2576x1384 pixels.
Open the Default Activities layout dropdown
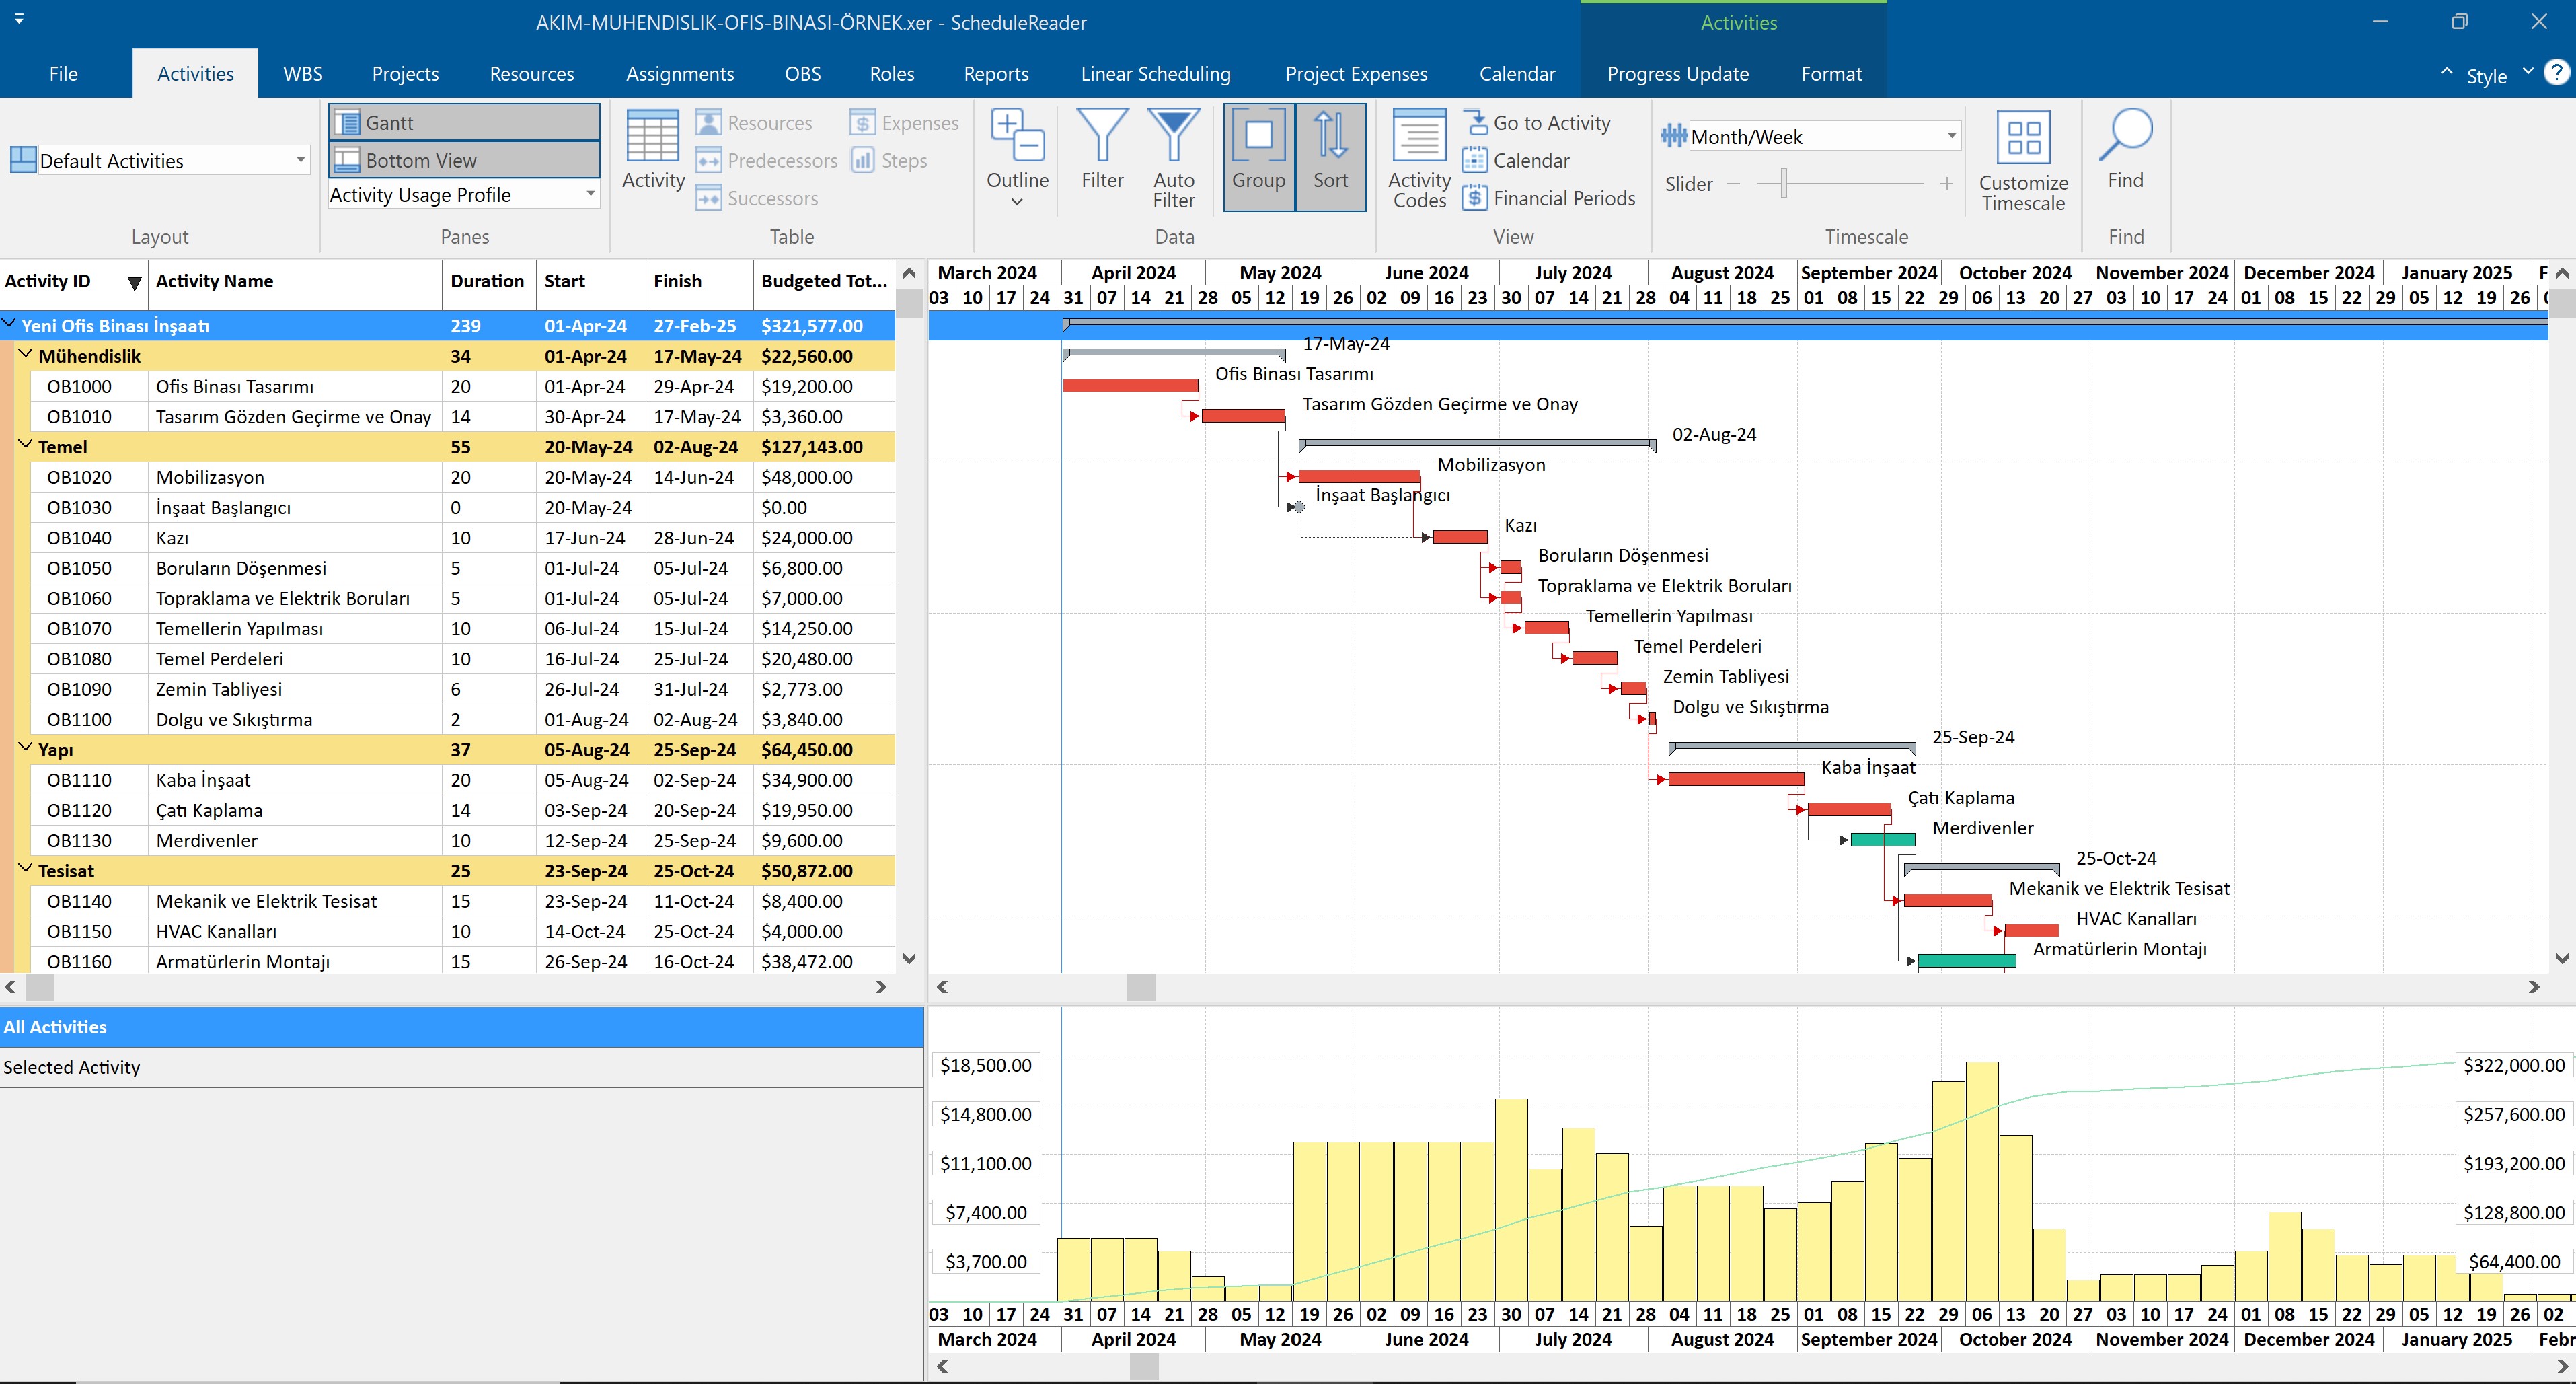(300, 160)
